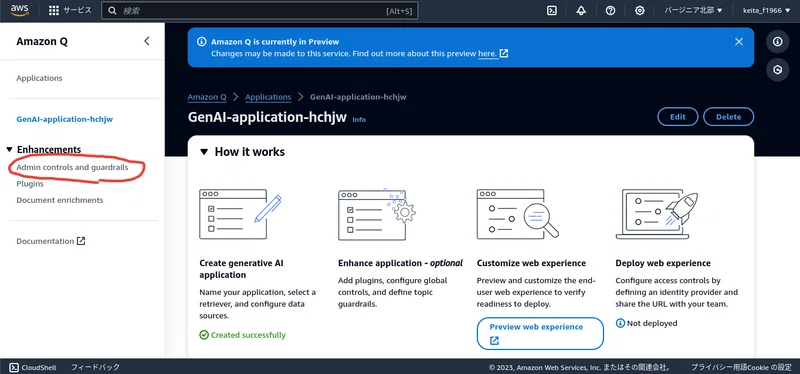Open the notifications bell icon
800x374 pixels.
(581, 11)
